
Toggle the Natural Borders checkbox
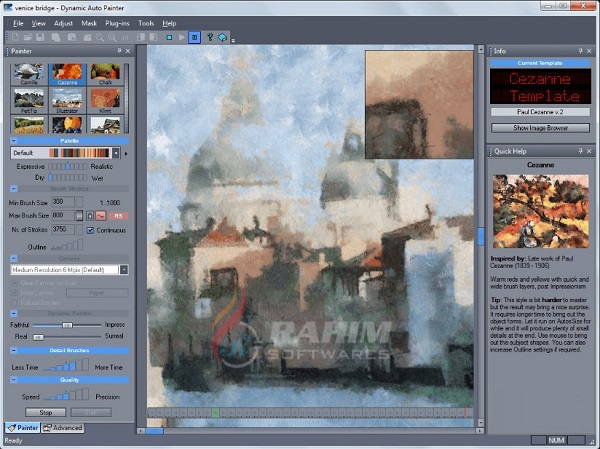15,303
